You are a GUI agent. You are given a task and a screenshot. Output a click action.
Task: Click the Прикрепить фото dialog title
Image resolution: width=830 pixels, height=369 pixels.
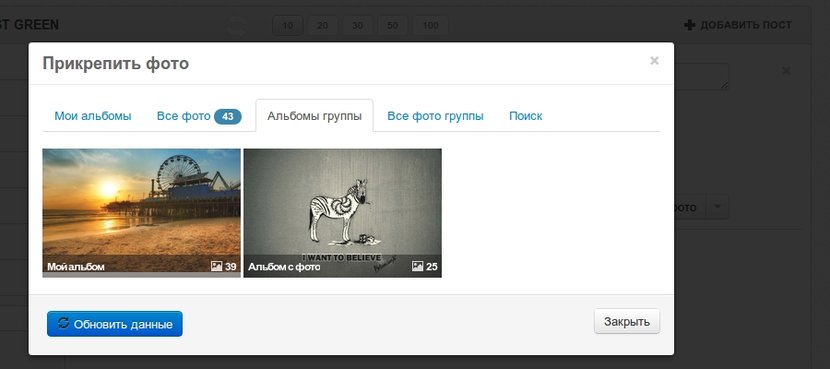115,64
